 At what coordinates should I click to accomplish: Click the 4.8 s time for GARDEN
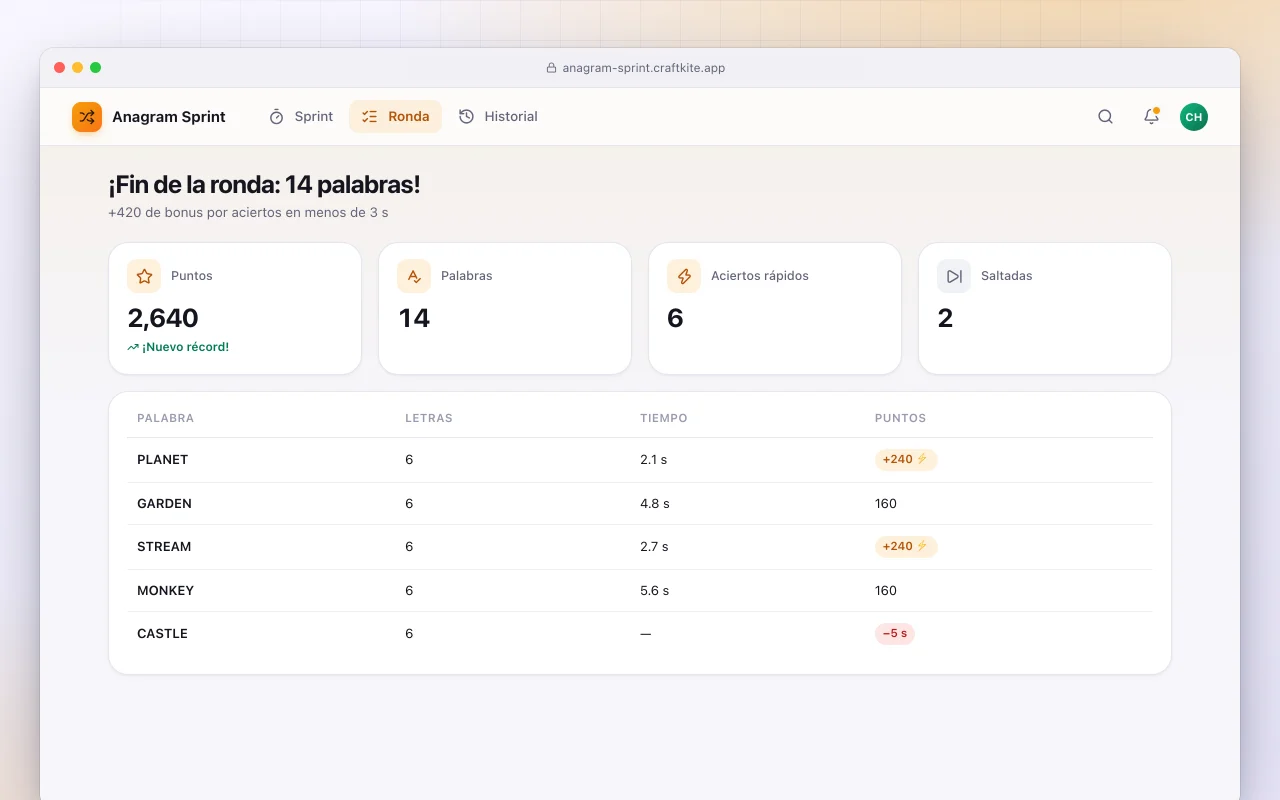coord(655,504)
